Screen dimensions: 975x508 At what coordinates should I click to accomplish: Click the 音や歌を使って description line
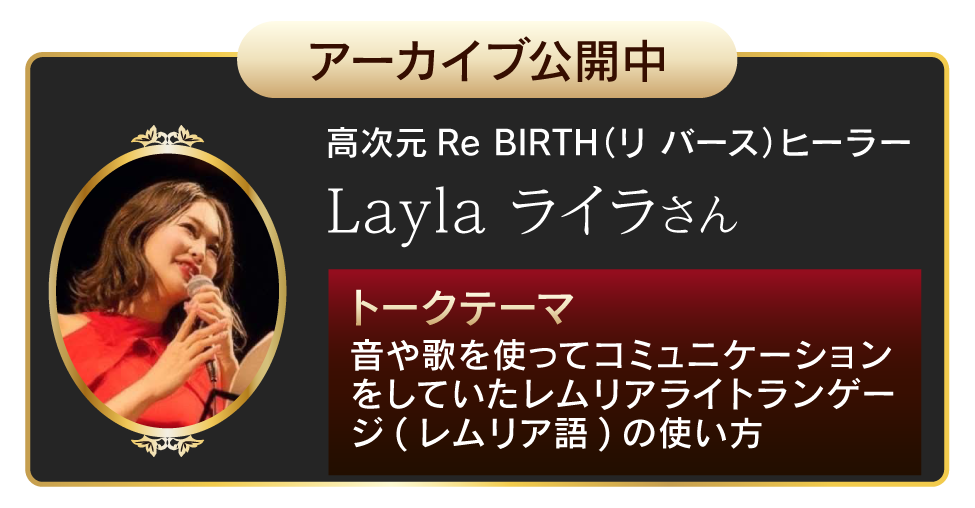pos(621,356)
